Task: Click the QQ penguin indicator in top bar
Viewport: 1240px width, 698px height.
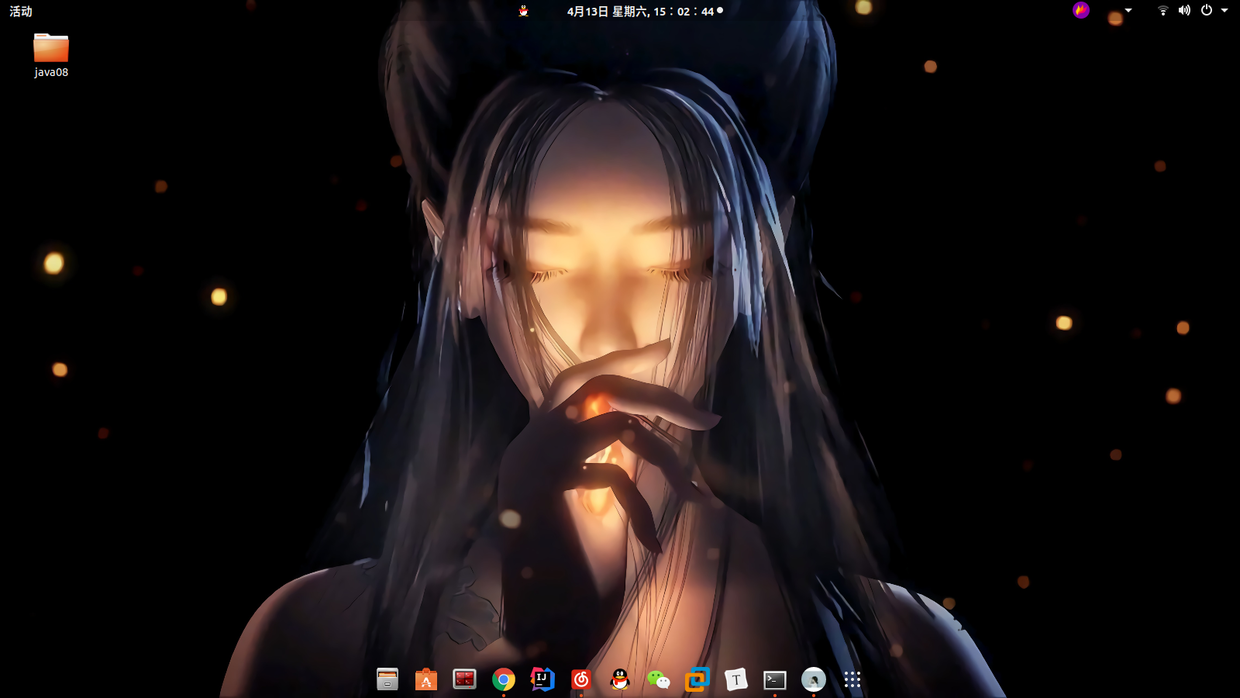Action: 523,11
